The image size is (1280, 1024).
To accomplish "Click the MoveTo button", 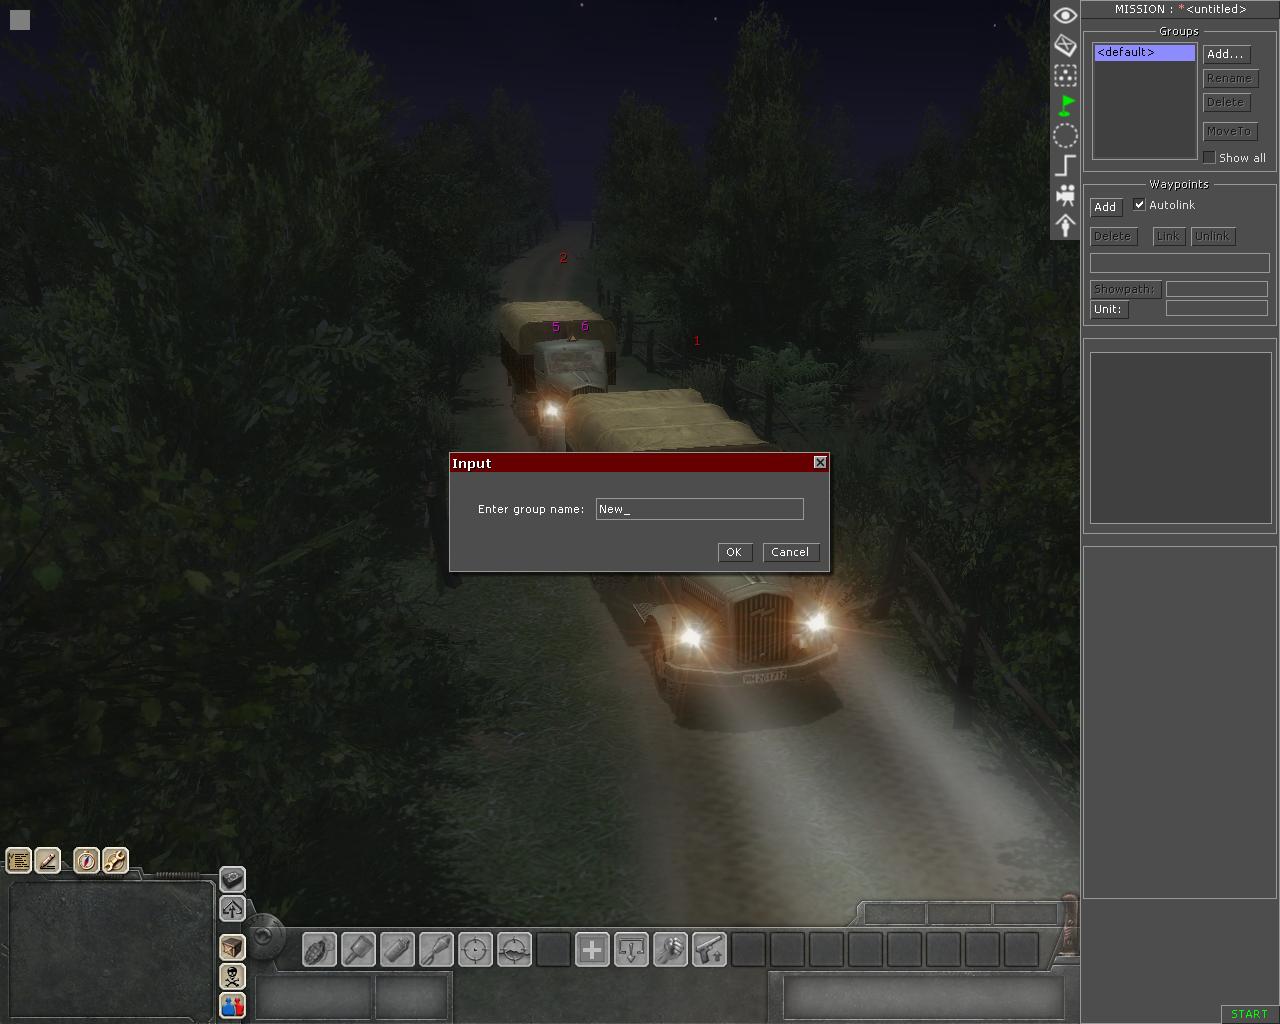I will 1229,131.
